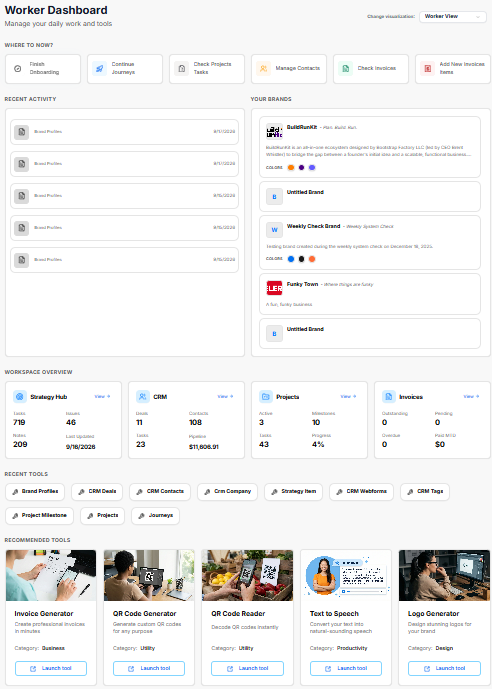Open the Project Milestone recent tool chip
The image size is (492, 689).
click(x=40, y=515)
